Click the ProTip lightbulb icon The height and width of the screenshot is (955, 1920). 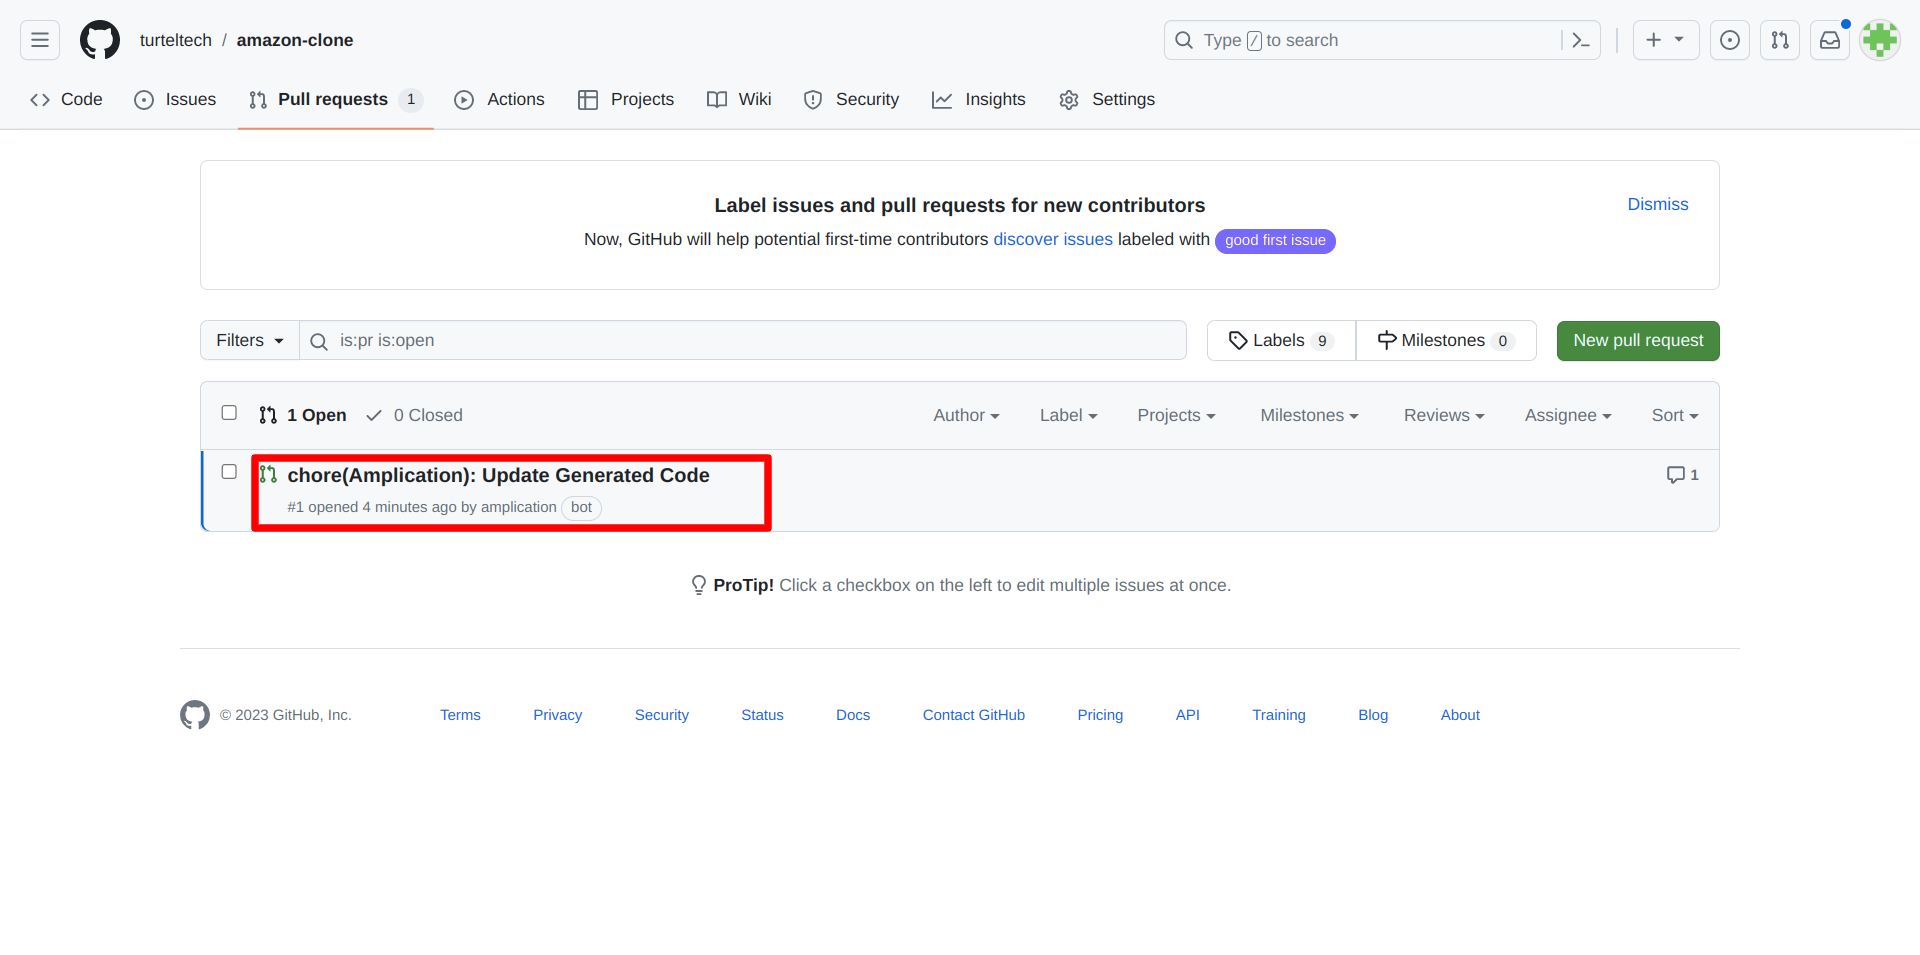tap(698, 585)
